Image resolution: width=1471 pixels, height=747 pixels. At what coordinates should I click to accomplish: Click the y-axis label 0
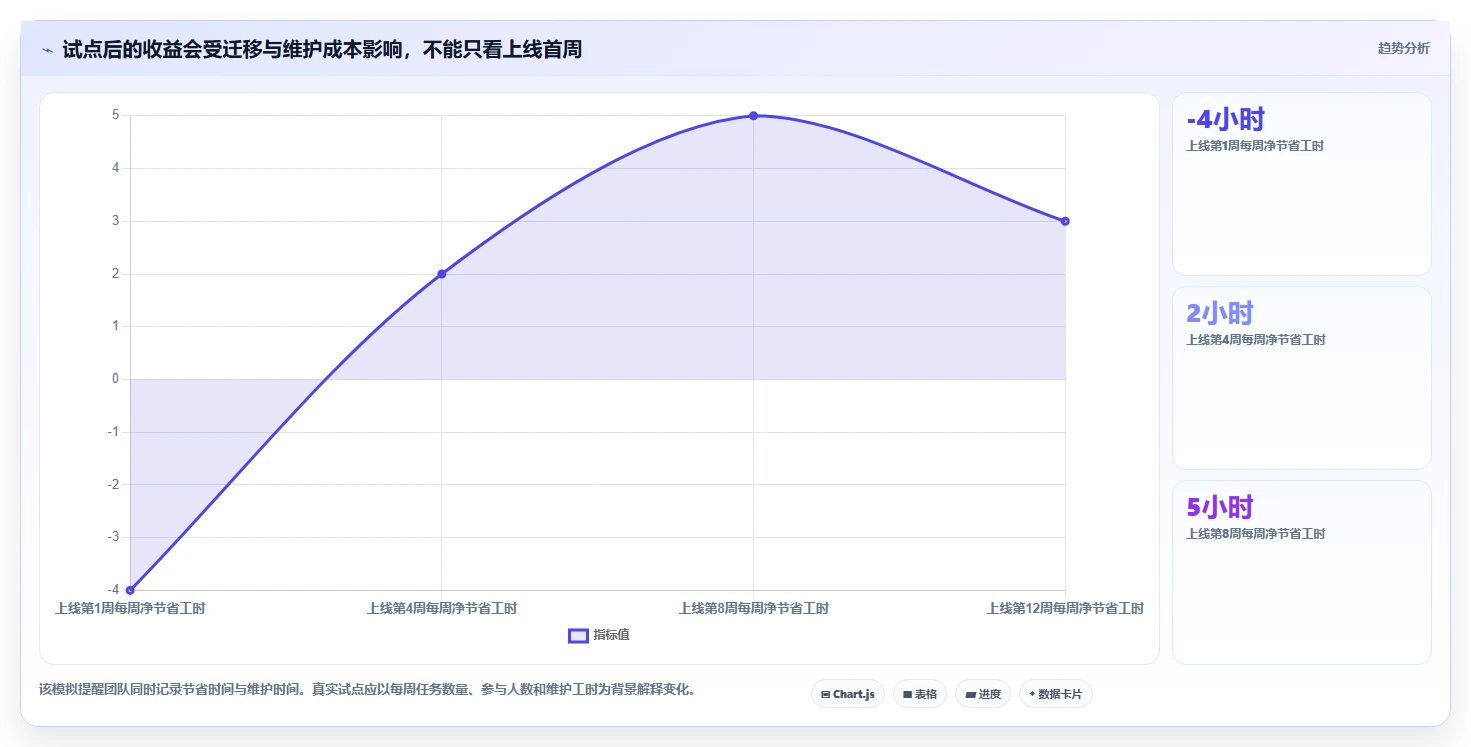pos(116,379)
